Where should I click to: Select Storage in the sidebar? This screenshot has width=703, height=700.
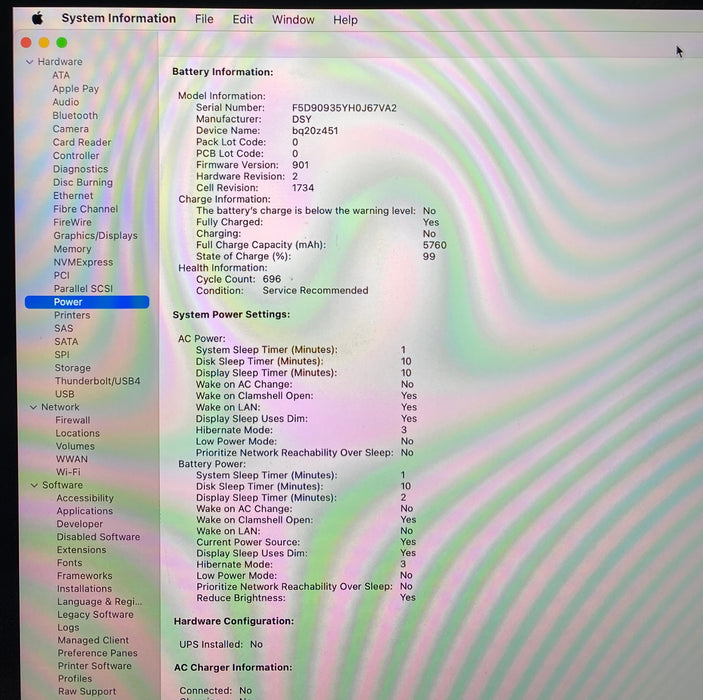(x=73, y=368)
